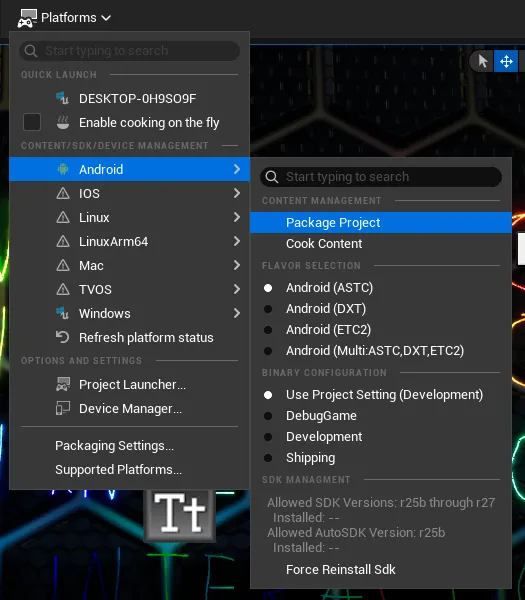This screenshot has width=525, height=600.
Task: Click the Platforms gamepad monitor icon
Action: pyautogui.click(x=27, y=18)
